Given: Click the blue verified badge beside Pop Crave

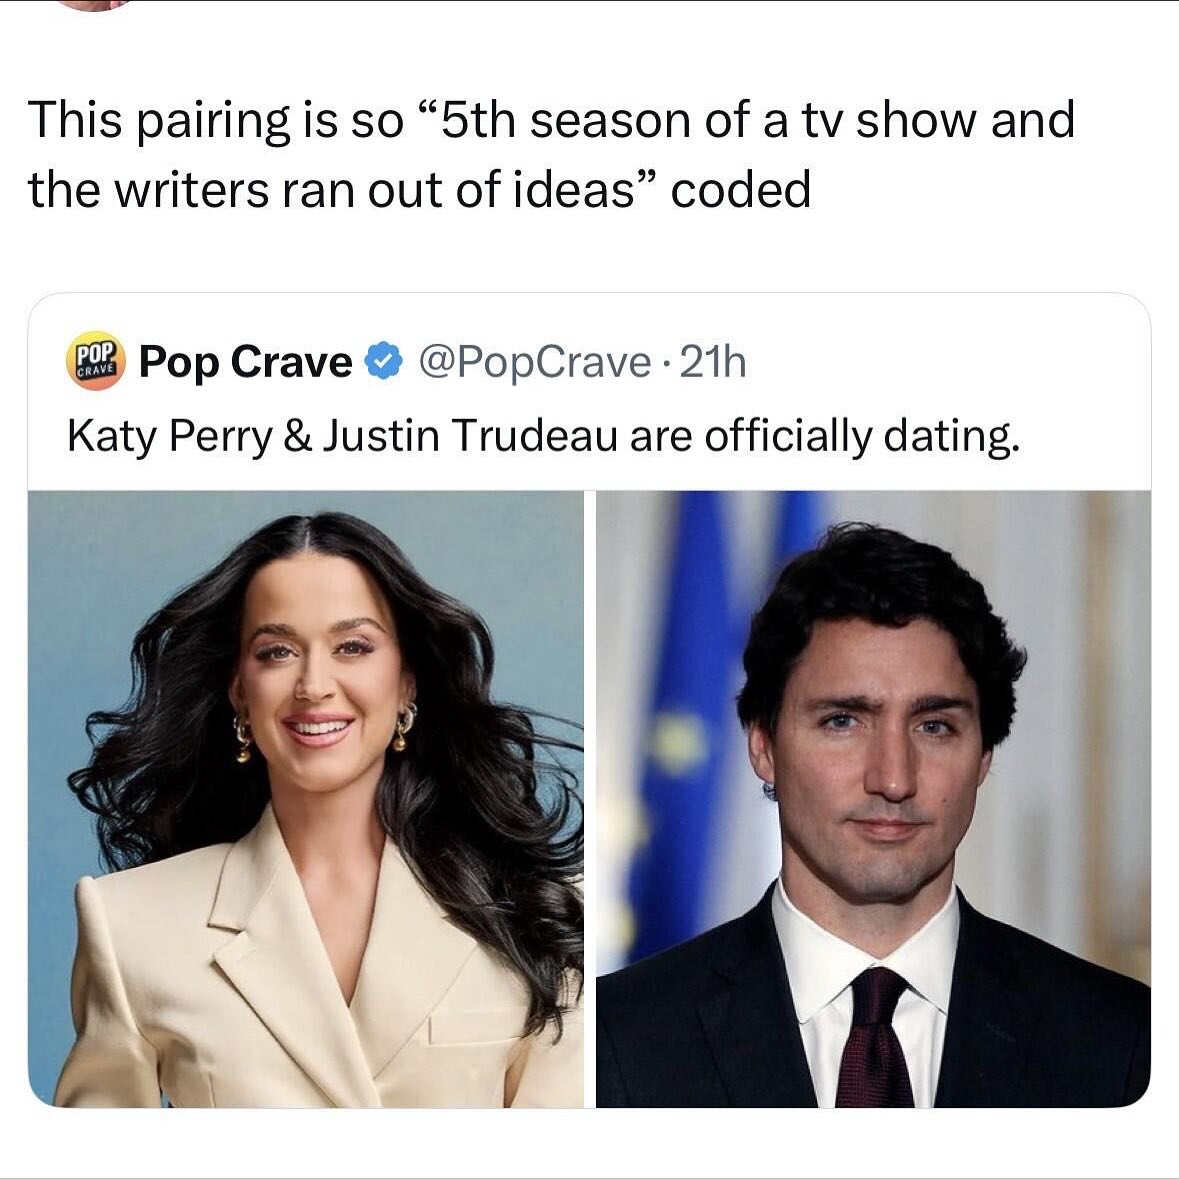Looking at the screenshot, I should click(x=383, y=362).
